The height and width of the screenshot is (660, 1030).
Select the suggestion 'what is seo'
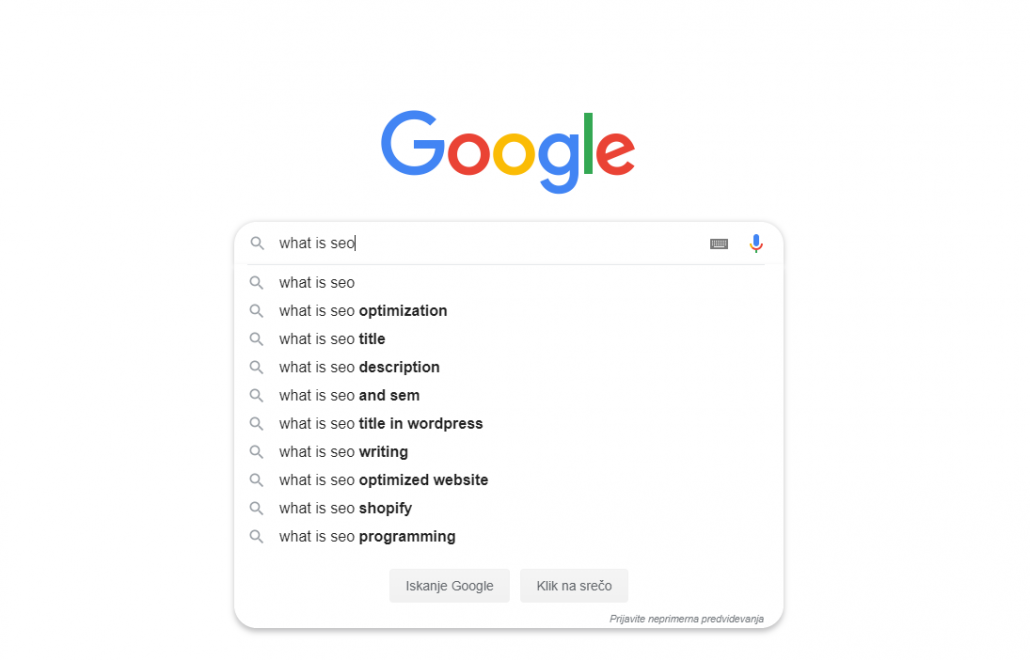(x=317, y=283)
